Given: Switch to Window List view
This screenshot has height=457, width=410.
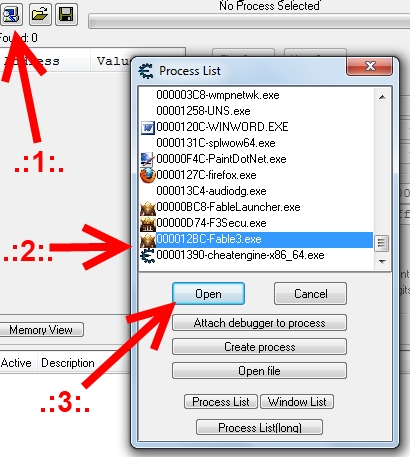Looking at the screenshot, I should pos(297,402).
